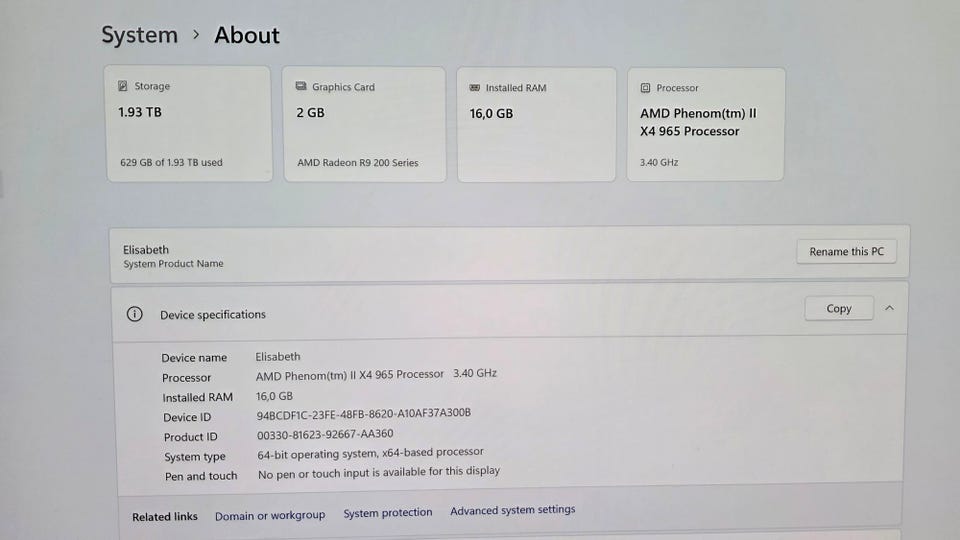Image resolution: width=960 pixels, height=540 pixels.
Task: Click the Storage disk icon
Action: click(x=122, y=86)
